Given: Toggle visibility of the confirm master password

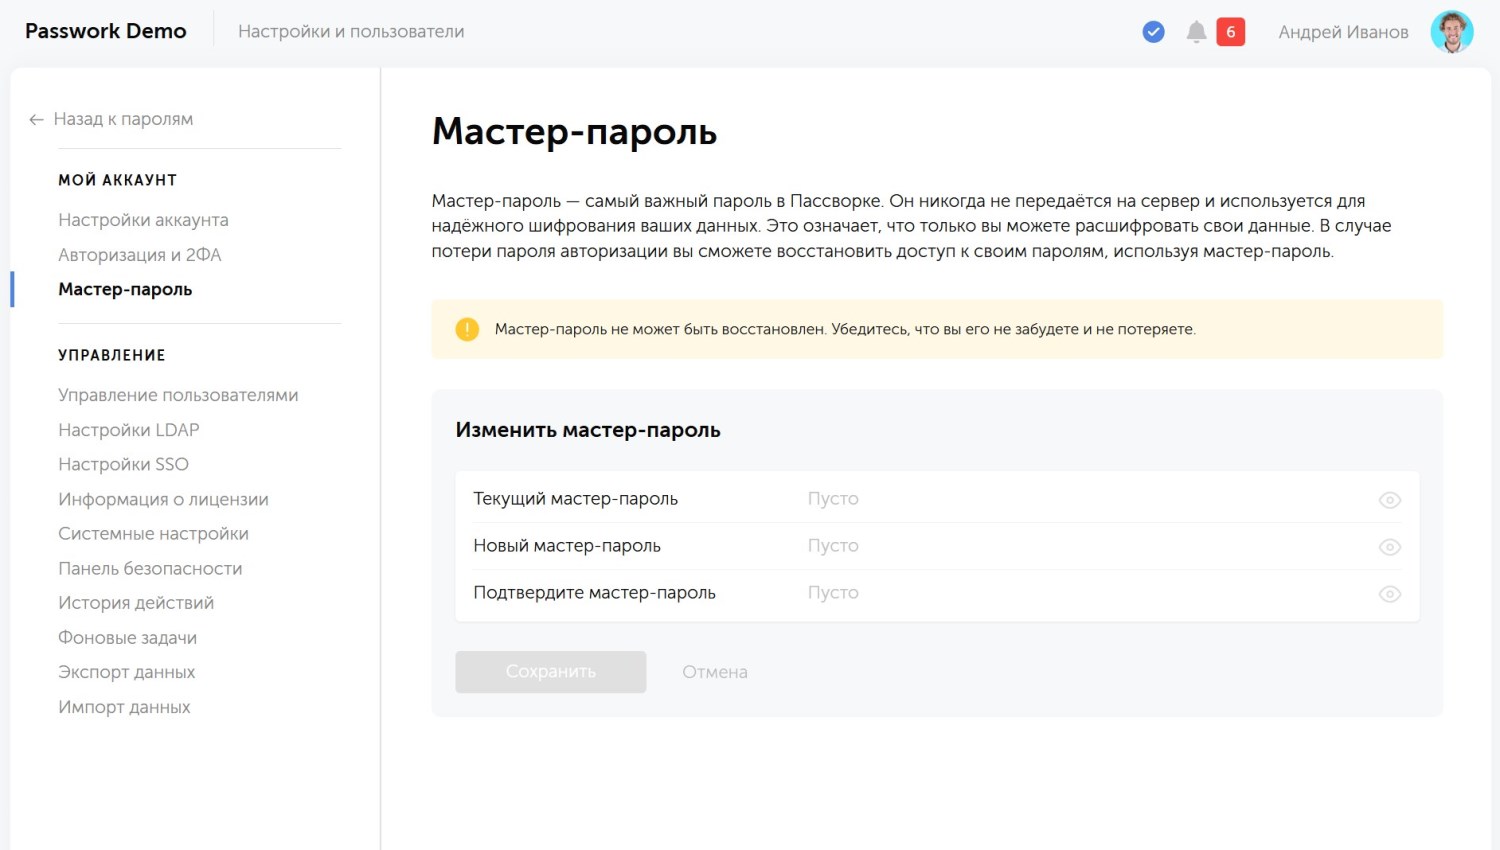Looking at the screenshot, I should 1389,594.
